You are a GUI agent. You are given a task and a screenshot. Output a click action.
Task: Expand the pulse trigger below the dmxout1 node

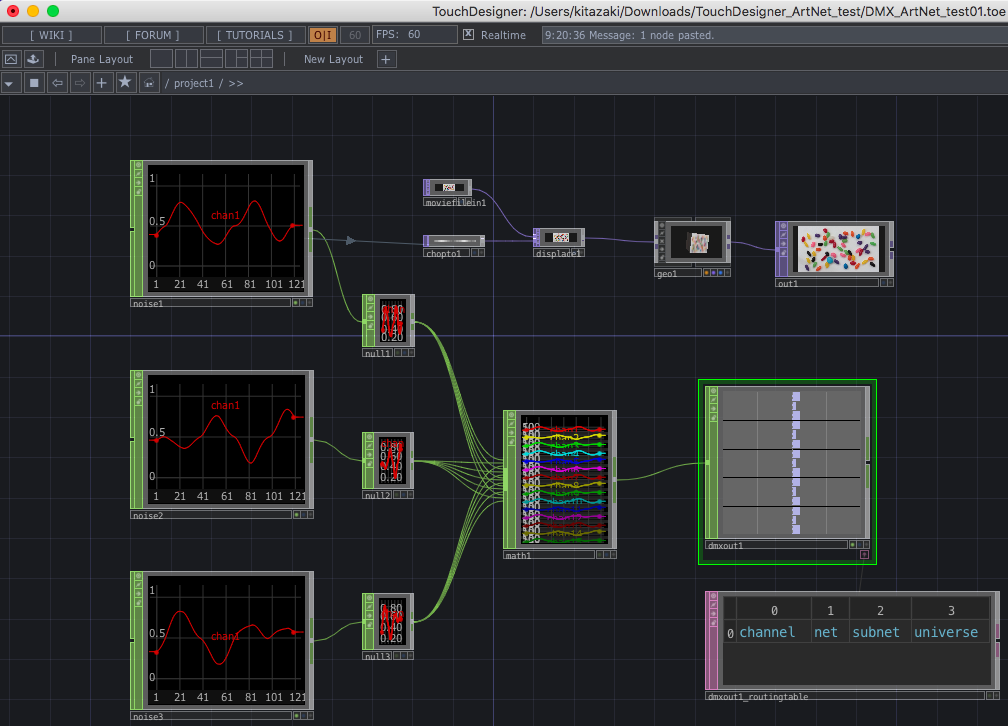tap(866, 553)
